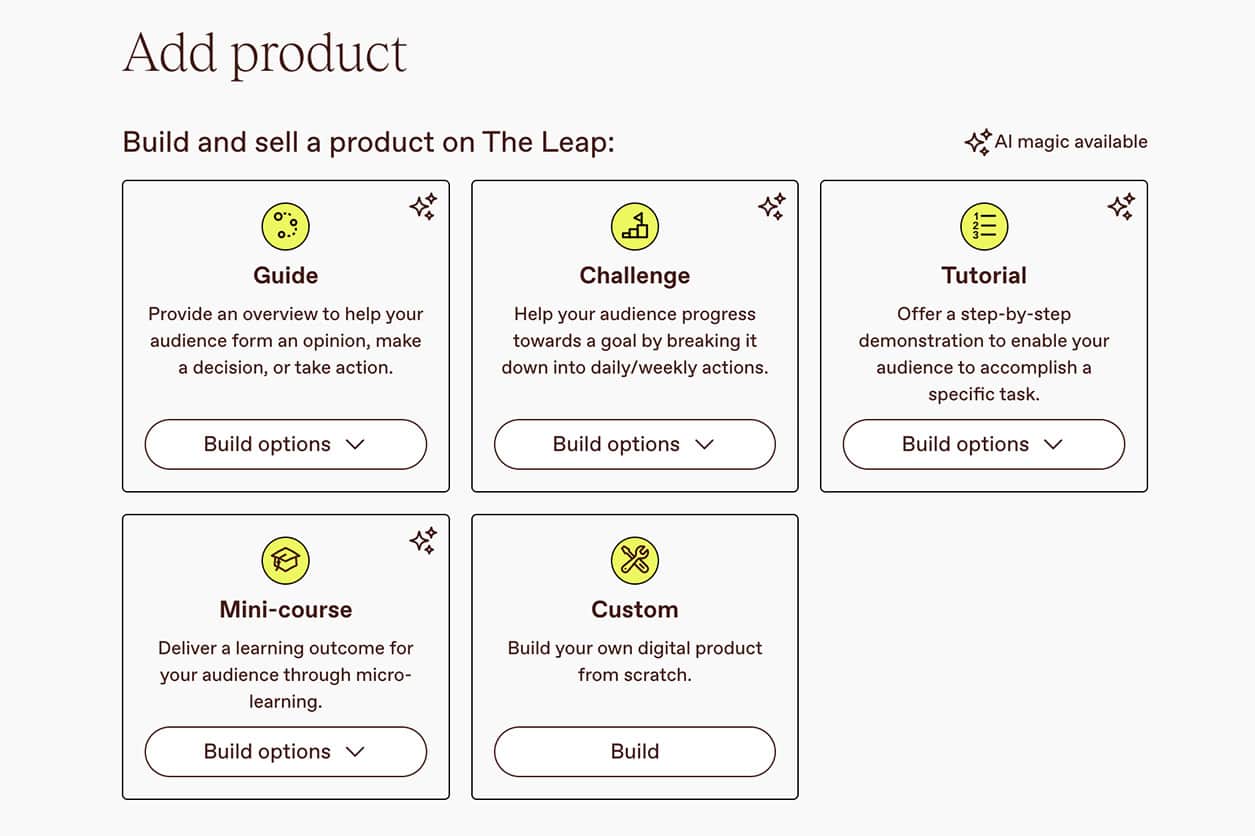Image resolution: width=1255 pixels, height=836 pixels.
Task: Open the Tutorial Build options dropdown
Action: pos(984,444)
